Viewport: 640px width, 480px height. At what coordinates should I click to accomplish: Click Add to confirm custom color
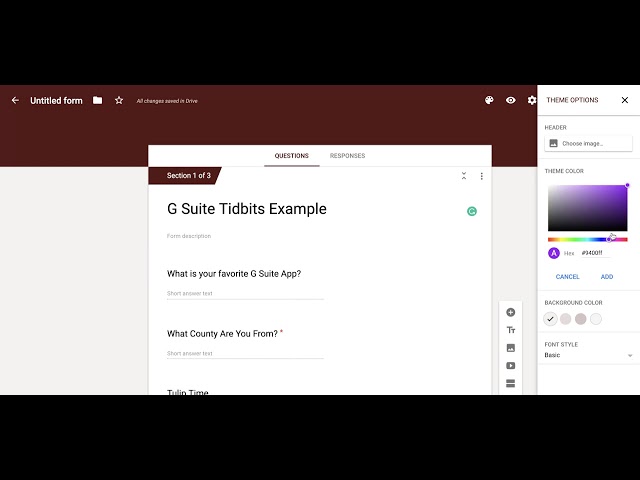pos(607,277)
